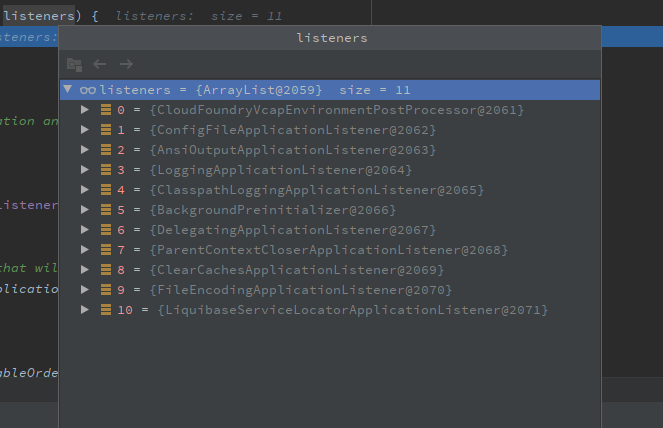The height and width of the screenshot is (428, 663).
Task: Click the listeners popup title bar
Action: click(332, 38)
